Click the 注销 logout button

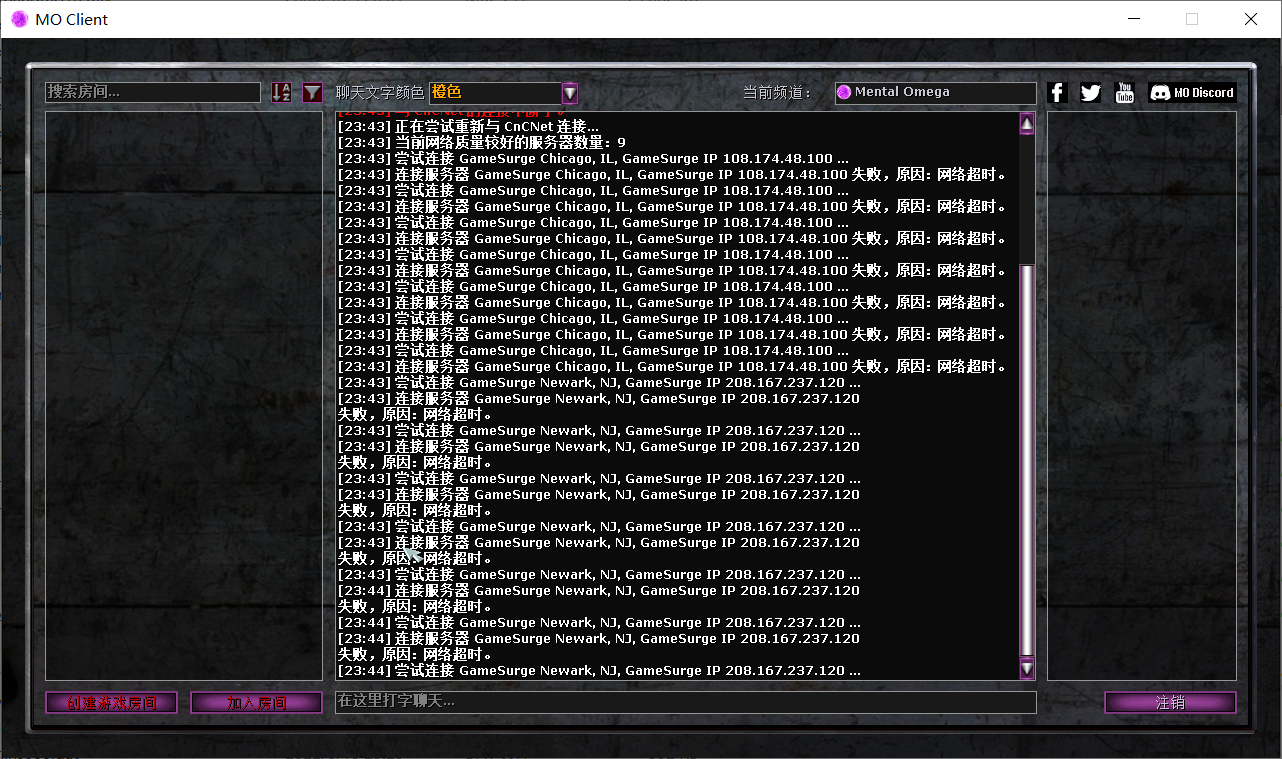coord(1170,703)
